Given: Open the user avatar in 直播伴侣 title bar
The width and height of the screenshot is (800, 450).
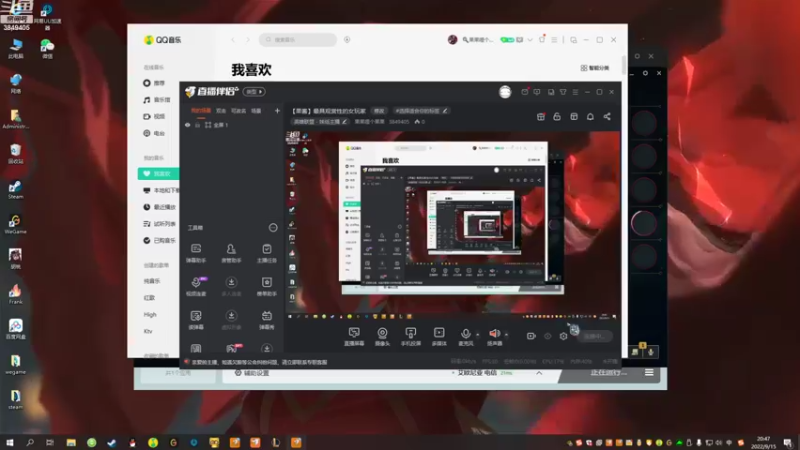Looking at the screenshot, I should (505, 92).
